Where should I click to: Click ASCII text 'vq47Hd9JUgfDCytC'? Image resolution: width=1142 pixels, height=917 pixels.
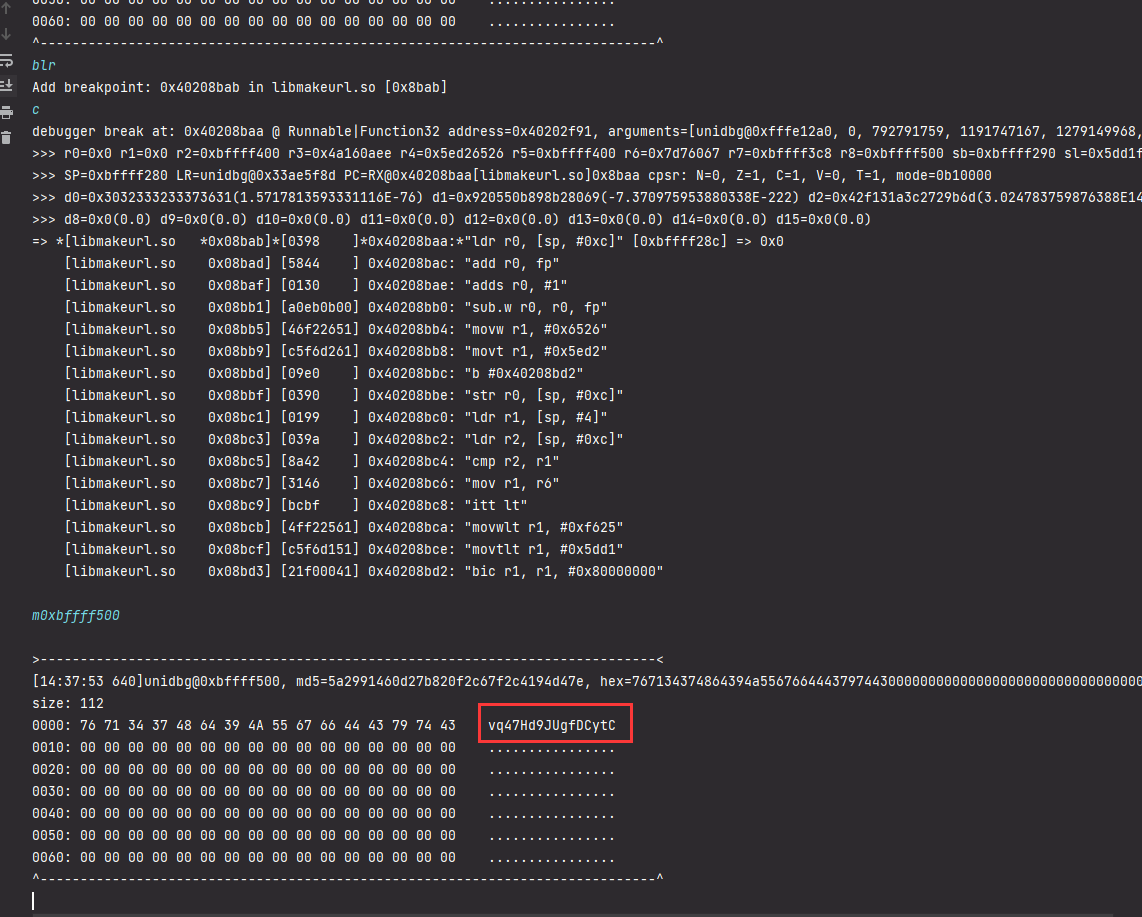pos(551,725)
